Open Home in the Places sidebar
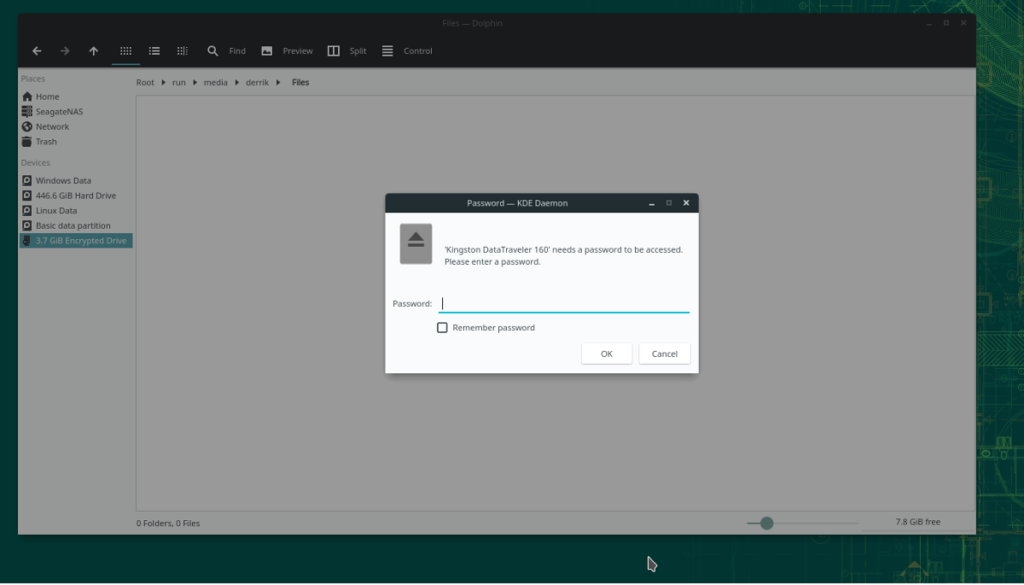The width and height of the screenshot is (1024, 585). (46, 96)
